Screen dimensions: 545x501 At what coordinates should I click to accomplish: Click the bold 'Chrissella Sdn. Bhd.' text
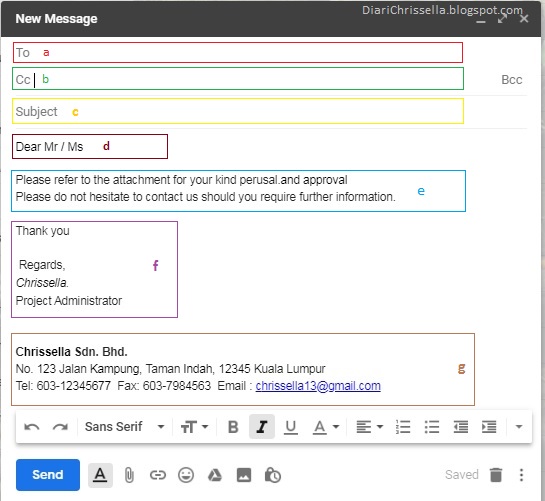pyautogui.click(x=72, y=352)
